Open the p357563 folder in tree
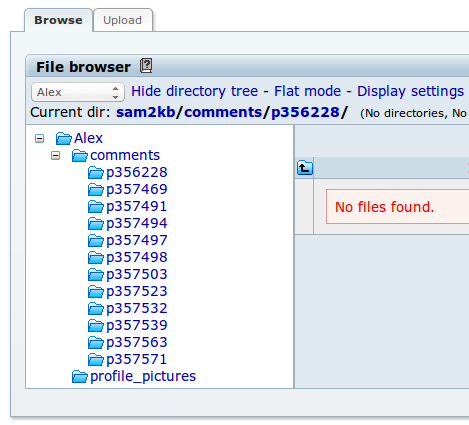This screenshot has width=469, height=425. [x=137, y=342]
